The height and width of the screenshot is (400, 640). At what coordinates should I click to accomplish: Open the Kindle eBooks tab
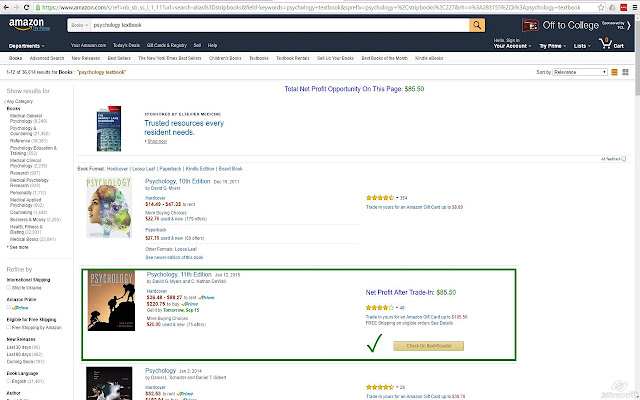pyautogui.click(x=429, y=58)
